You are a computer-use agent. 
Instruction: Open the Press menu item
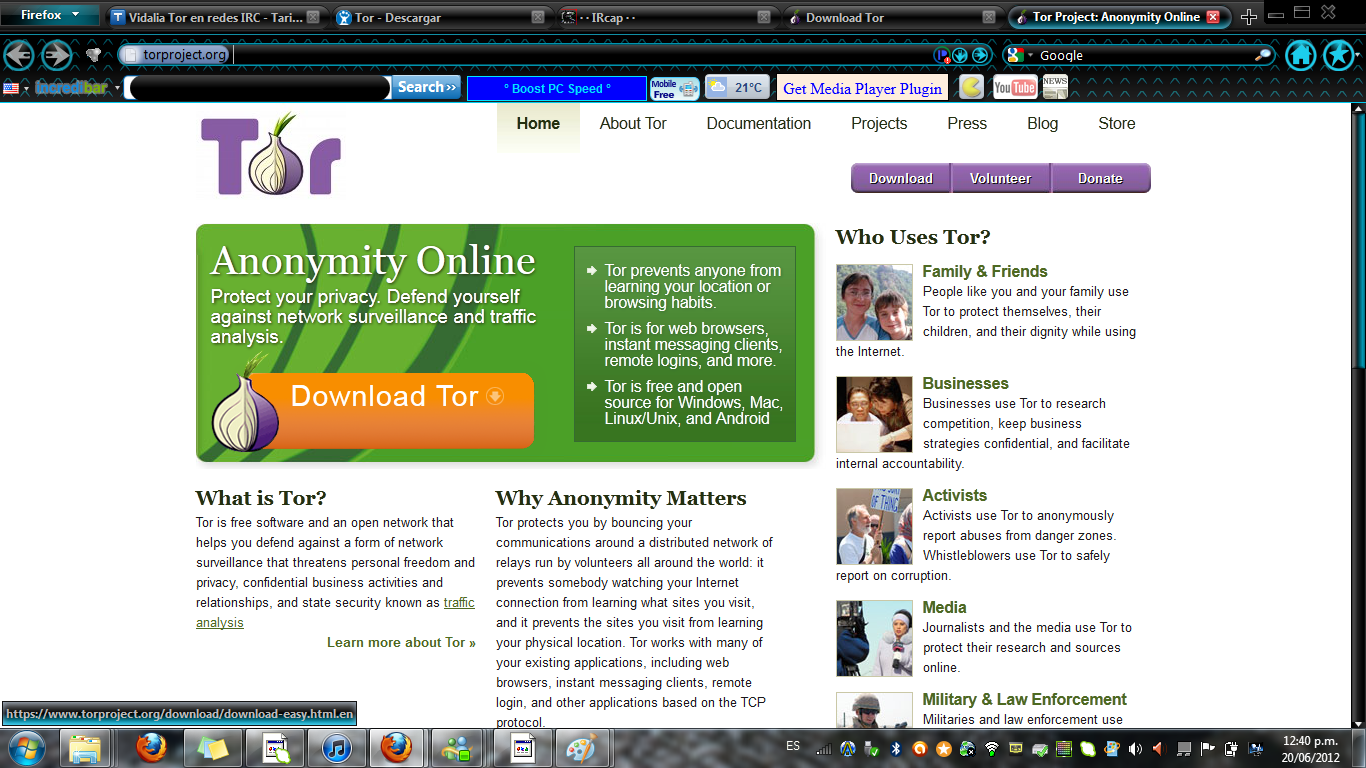point(967,124)
